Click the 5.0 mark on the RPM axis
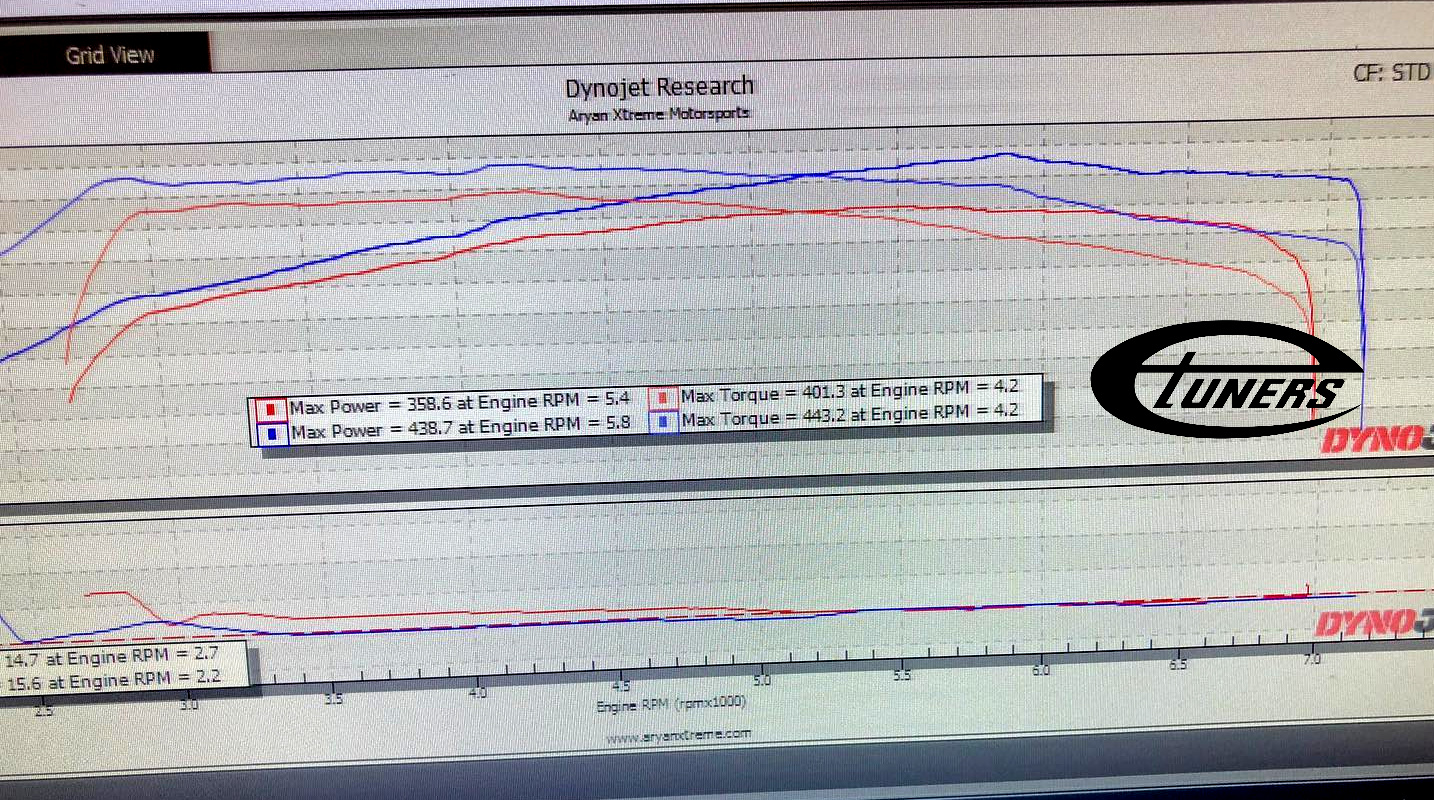This screenshot has width=1434, height=800. pos(761,679)
